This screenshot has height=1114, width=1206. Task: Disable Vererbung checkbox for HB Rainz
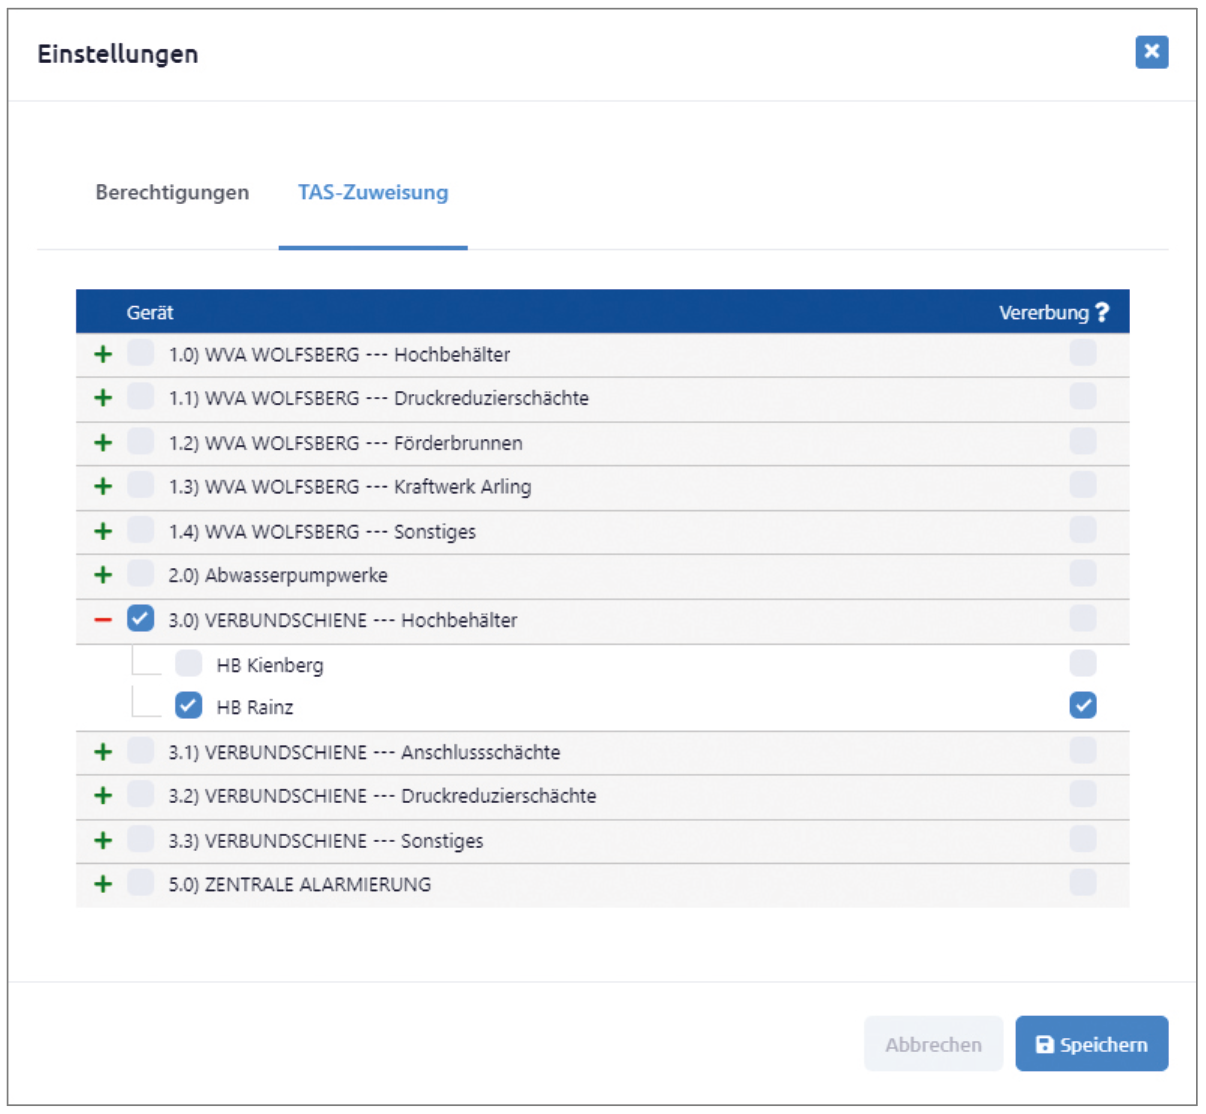1082,705
